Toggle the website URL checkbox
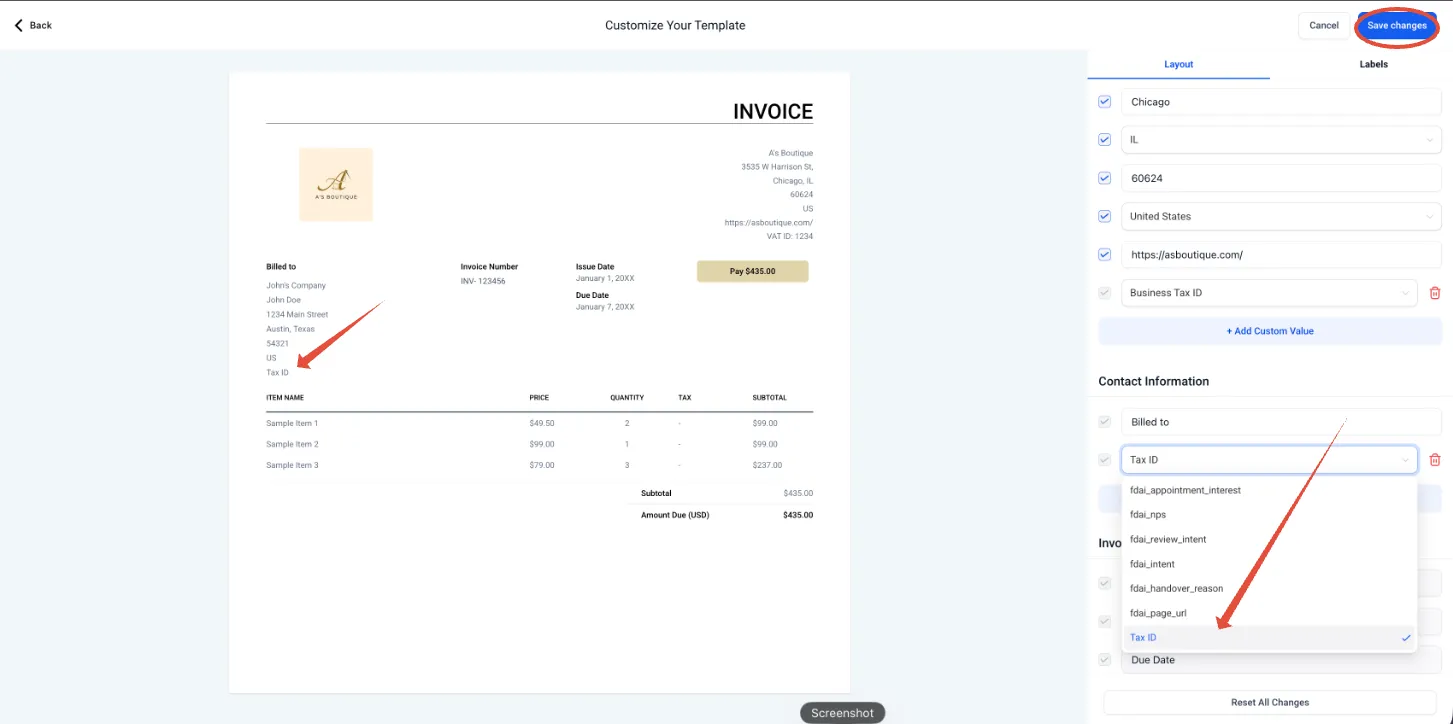 1105,254
